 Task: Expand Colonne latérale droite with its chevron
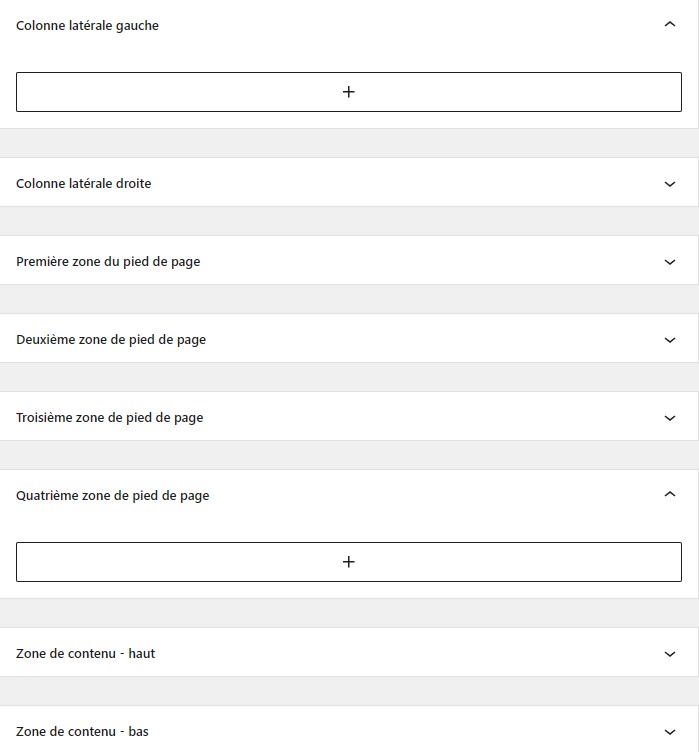point(670,184)
